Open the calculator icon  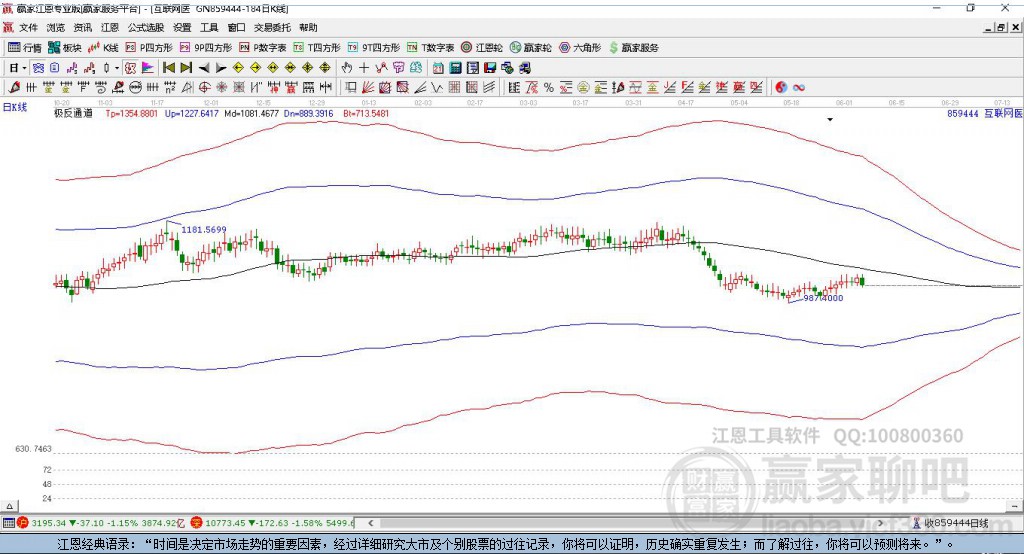pos(456,68)
